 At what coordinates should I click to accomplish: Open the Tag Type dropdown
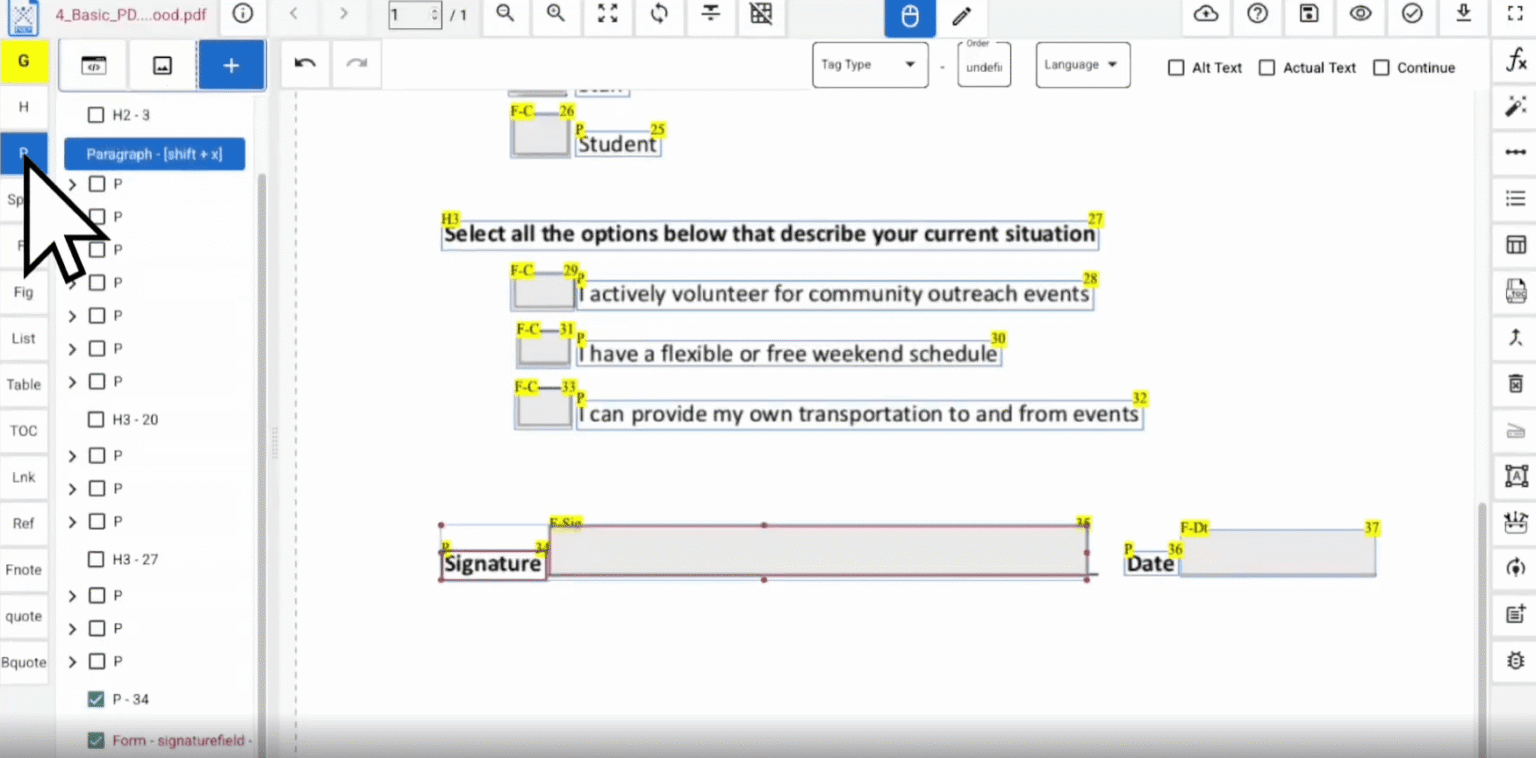click(x=870, y=65)
